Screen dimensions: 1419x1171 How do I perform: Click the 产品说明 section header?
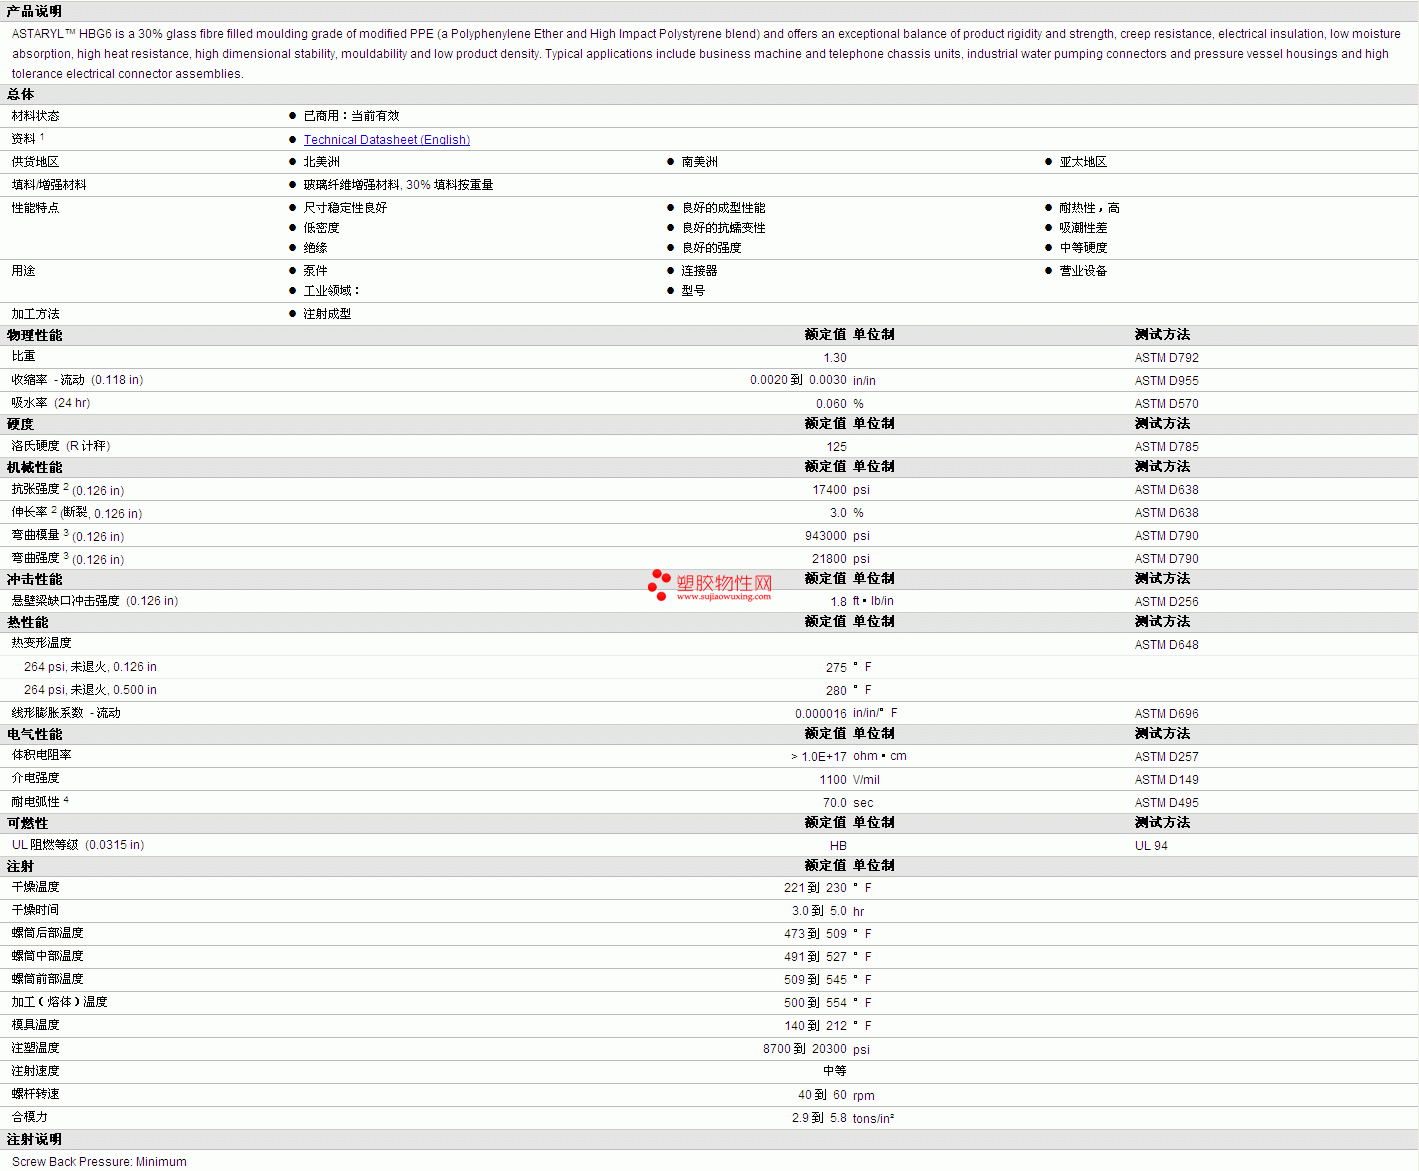[x=34, y=11]
